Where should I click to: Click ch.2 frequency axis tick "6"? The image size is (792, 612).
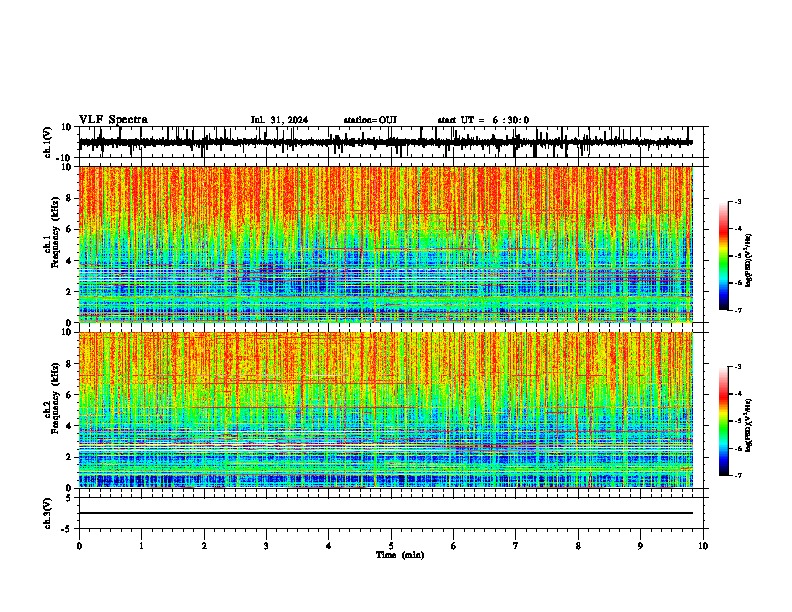click(x=70, y=395)
